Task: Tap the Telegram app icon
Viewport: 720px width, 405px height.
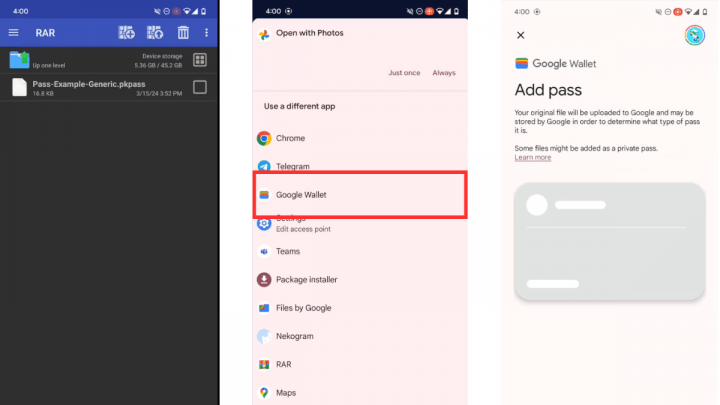Action: 264,166
